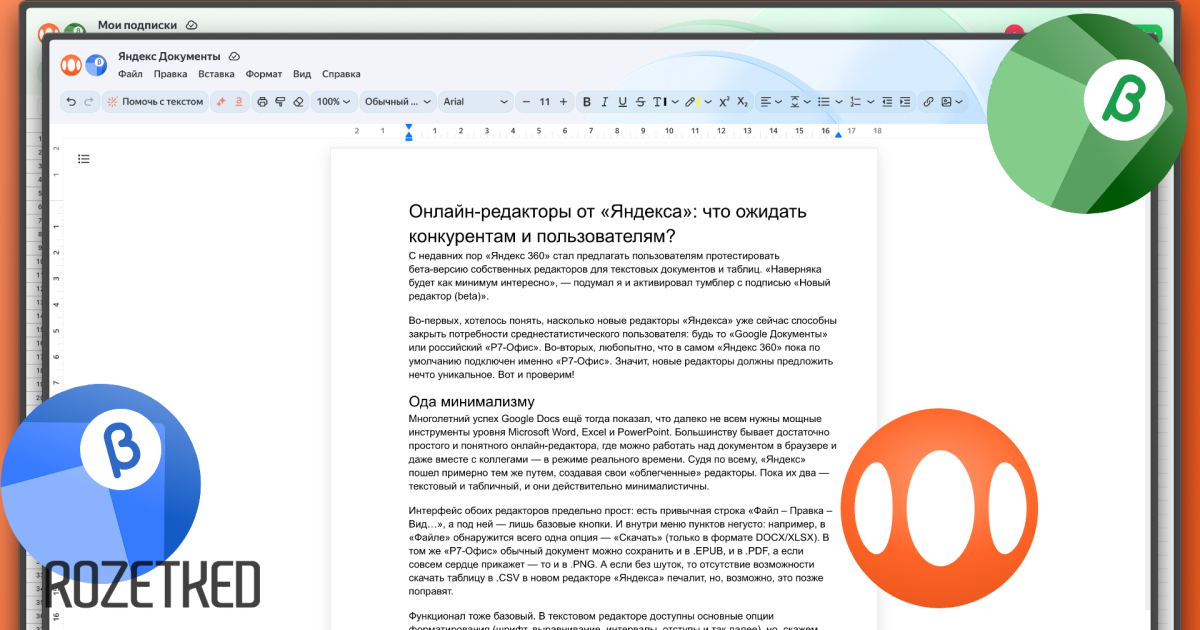Viewport: 1200px width, 630px height.
Task: Open the 'Справка' menu
Action: pyautogui.click(x=341, y=74)
